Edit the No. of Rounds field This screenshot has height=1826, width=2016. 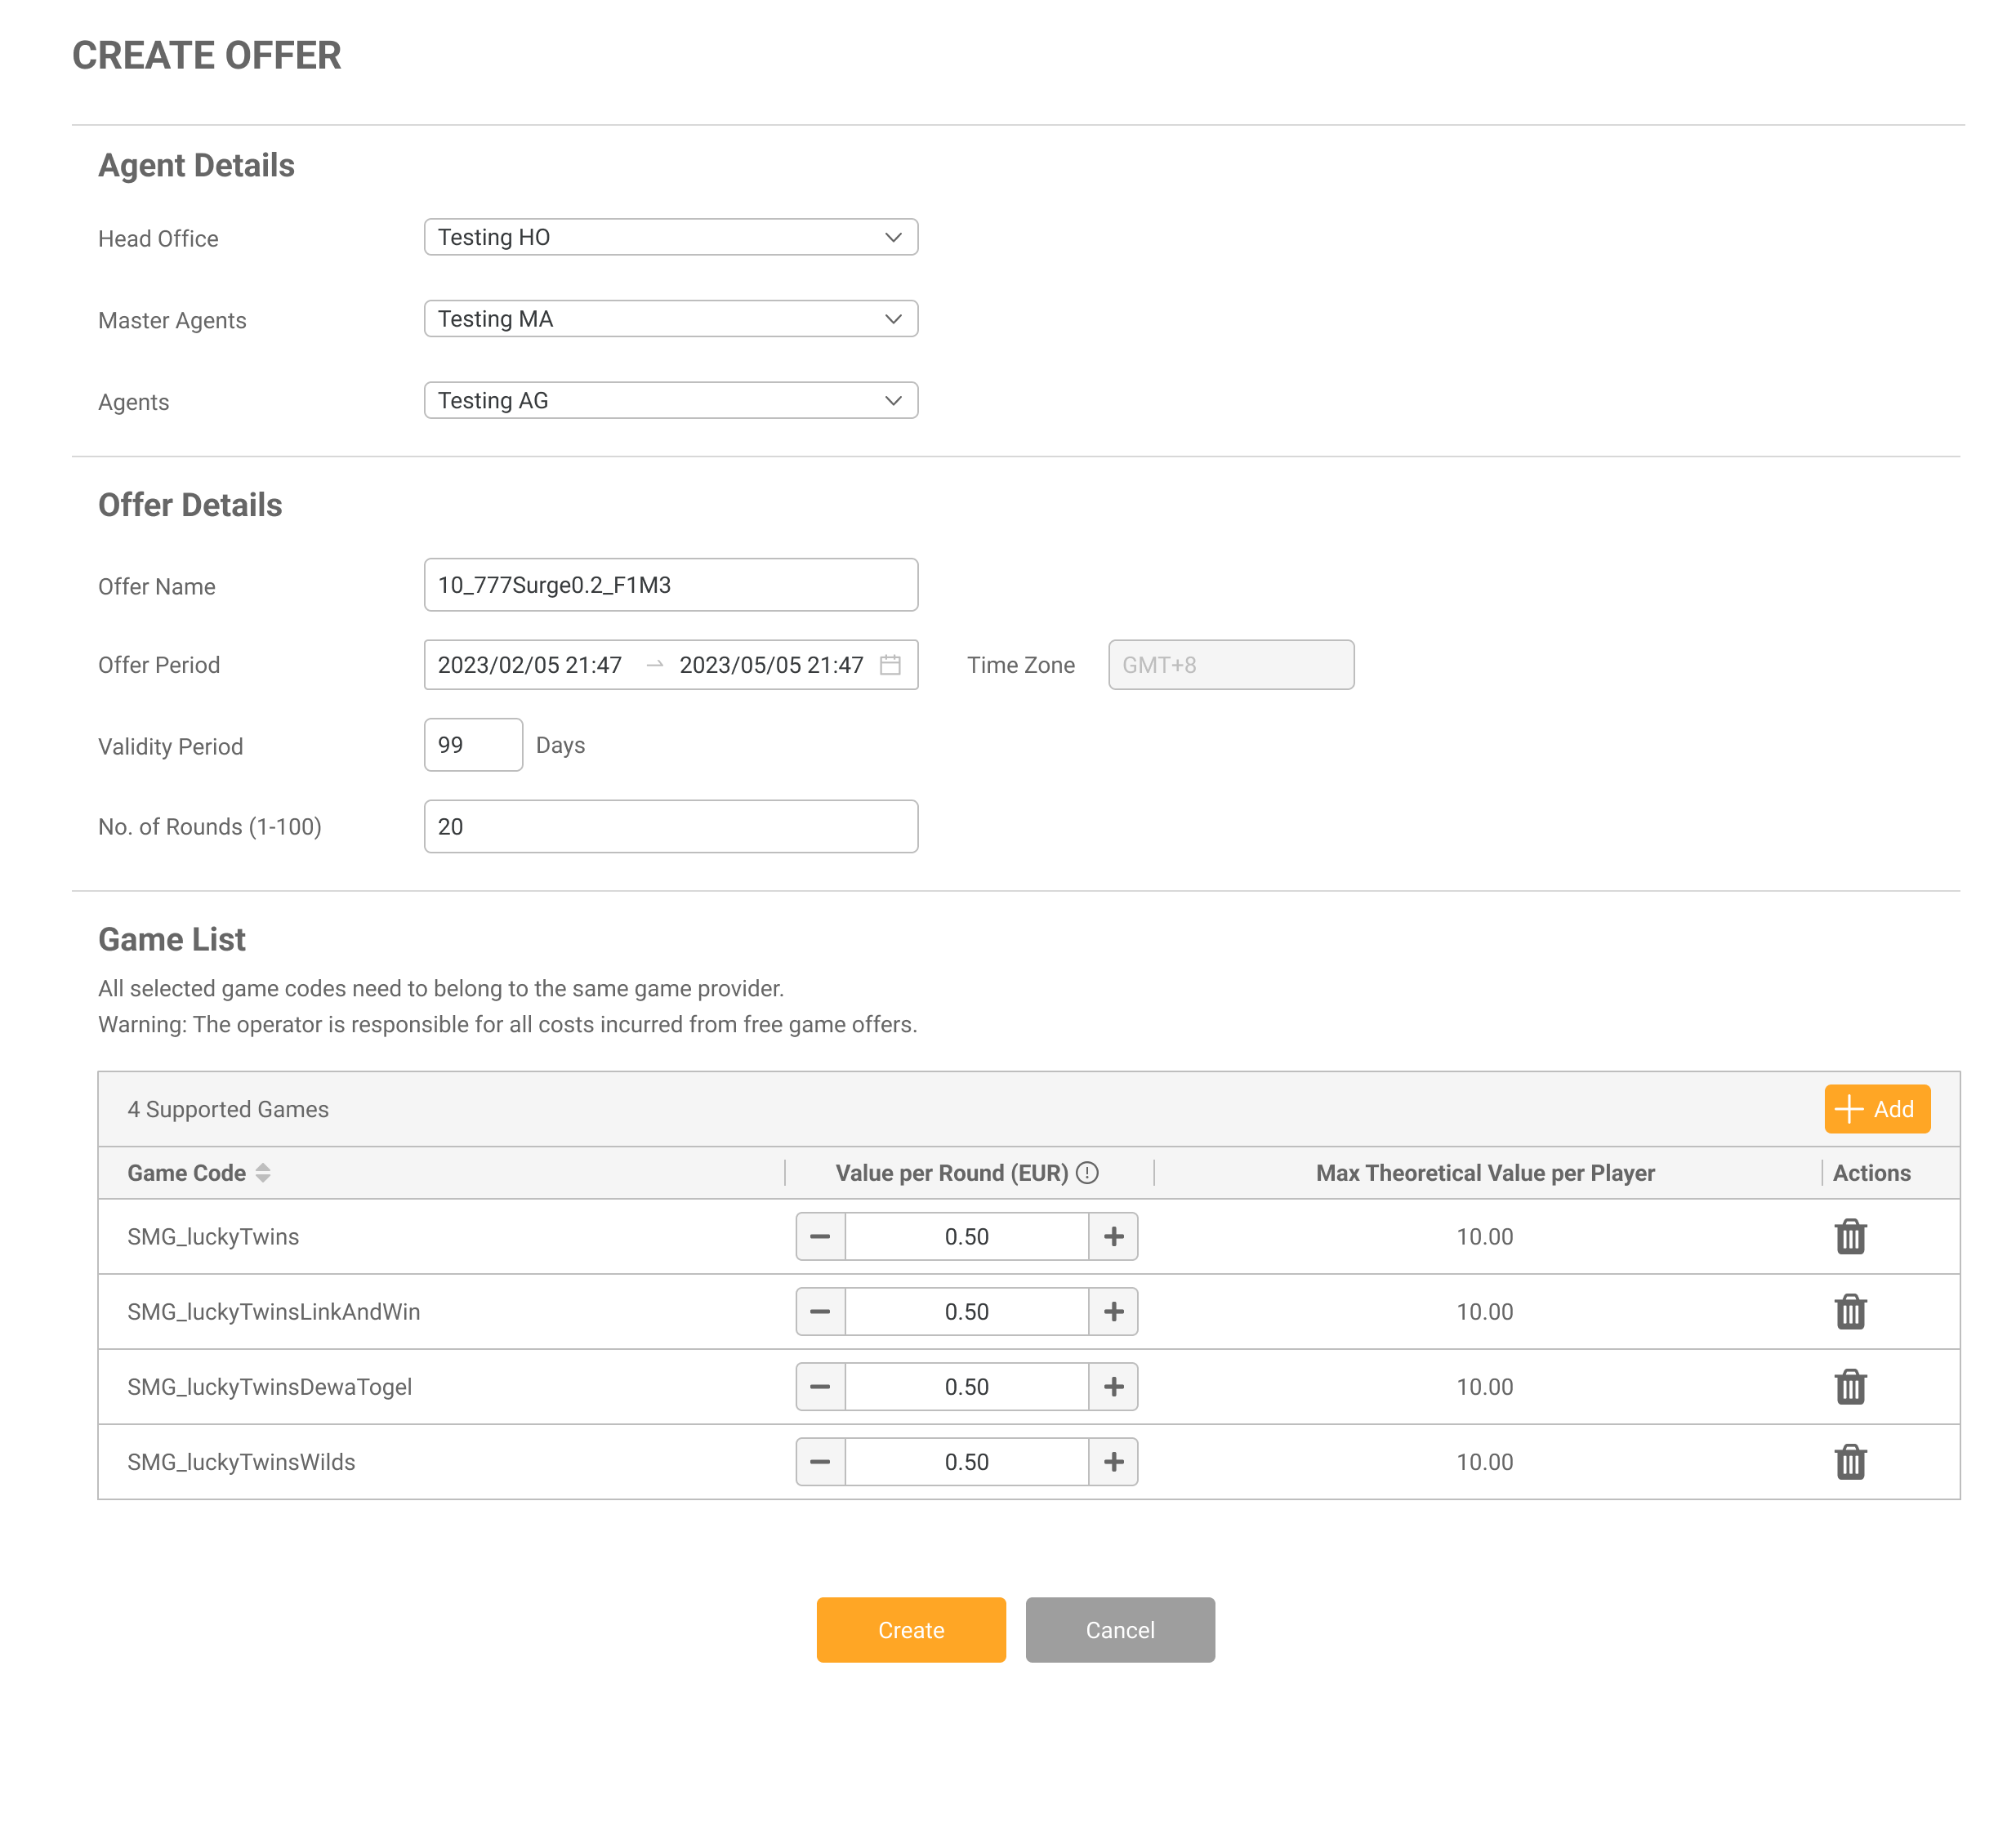670,826
